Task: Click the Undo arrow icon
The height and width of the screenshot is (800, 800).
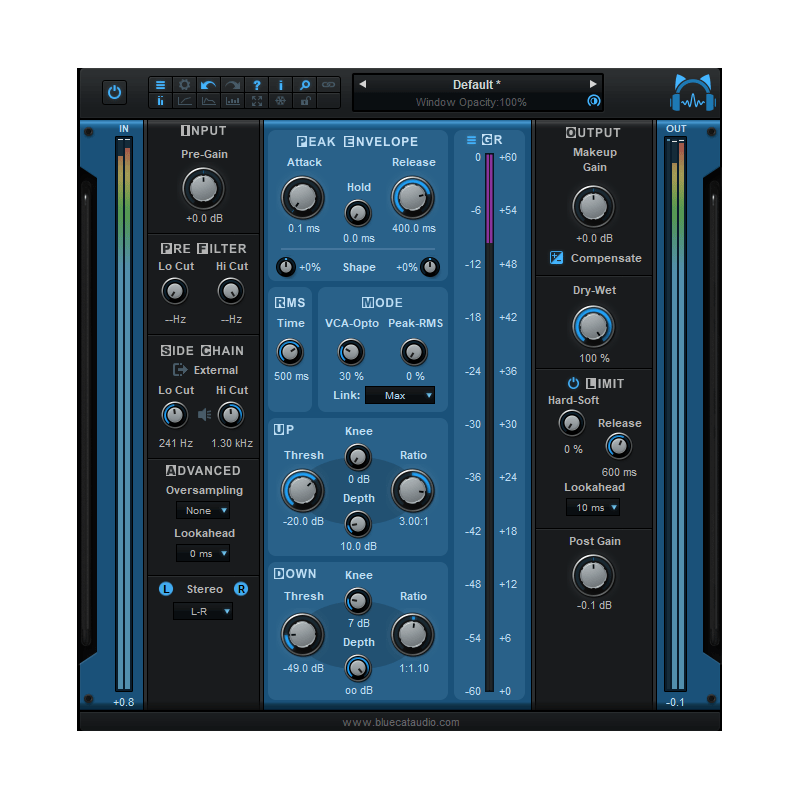Action: click(207, 85)
